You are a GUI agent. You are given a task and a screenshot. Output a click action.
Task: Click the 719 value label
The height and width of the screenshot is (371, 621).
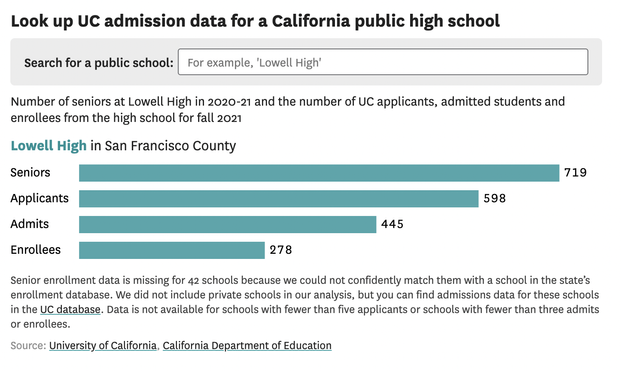click(575, 173)
